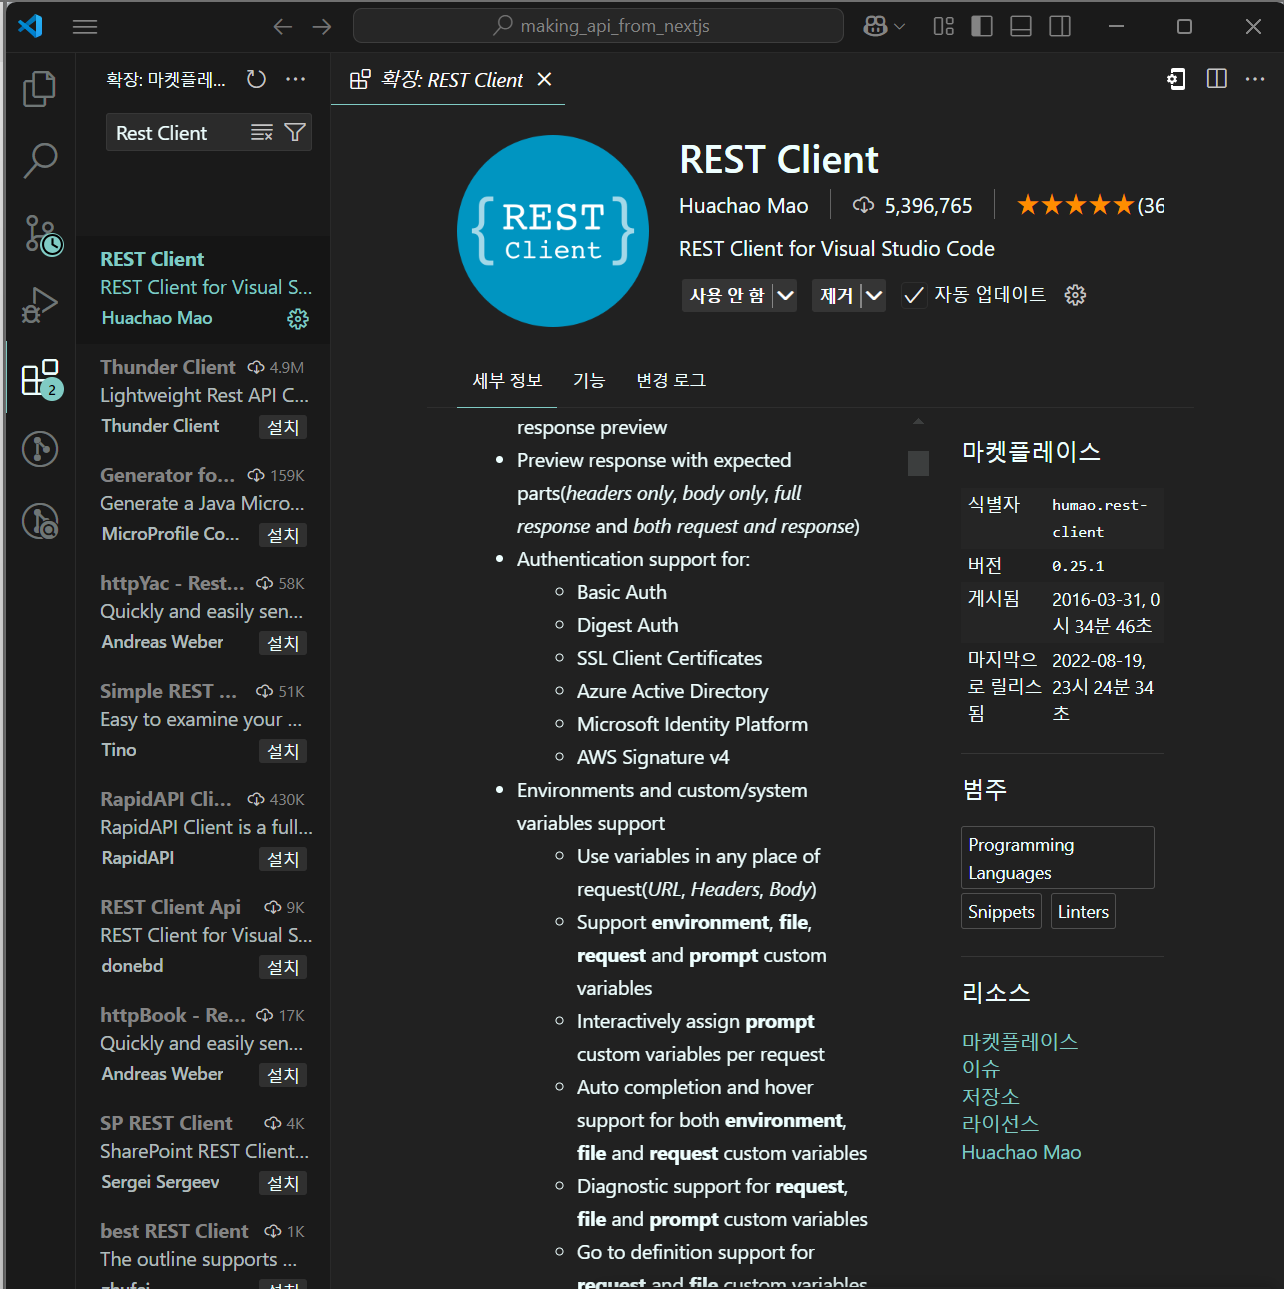Click the Uninstall (제거) button

pyautogui.click(x=836, y=295)
